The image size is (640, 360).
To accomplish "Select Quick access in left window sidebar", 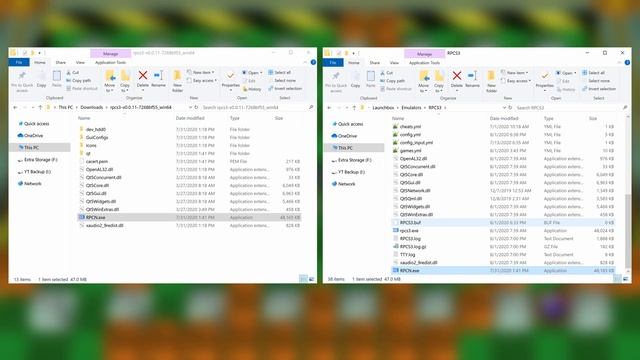I will (x=34, y=124).
